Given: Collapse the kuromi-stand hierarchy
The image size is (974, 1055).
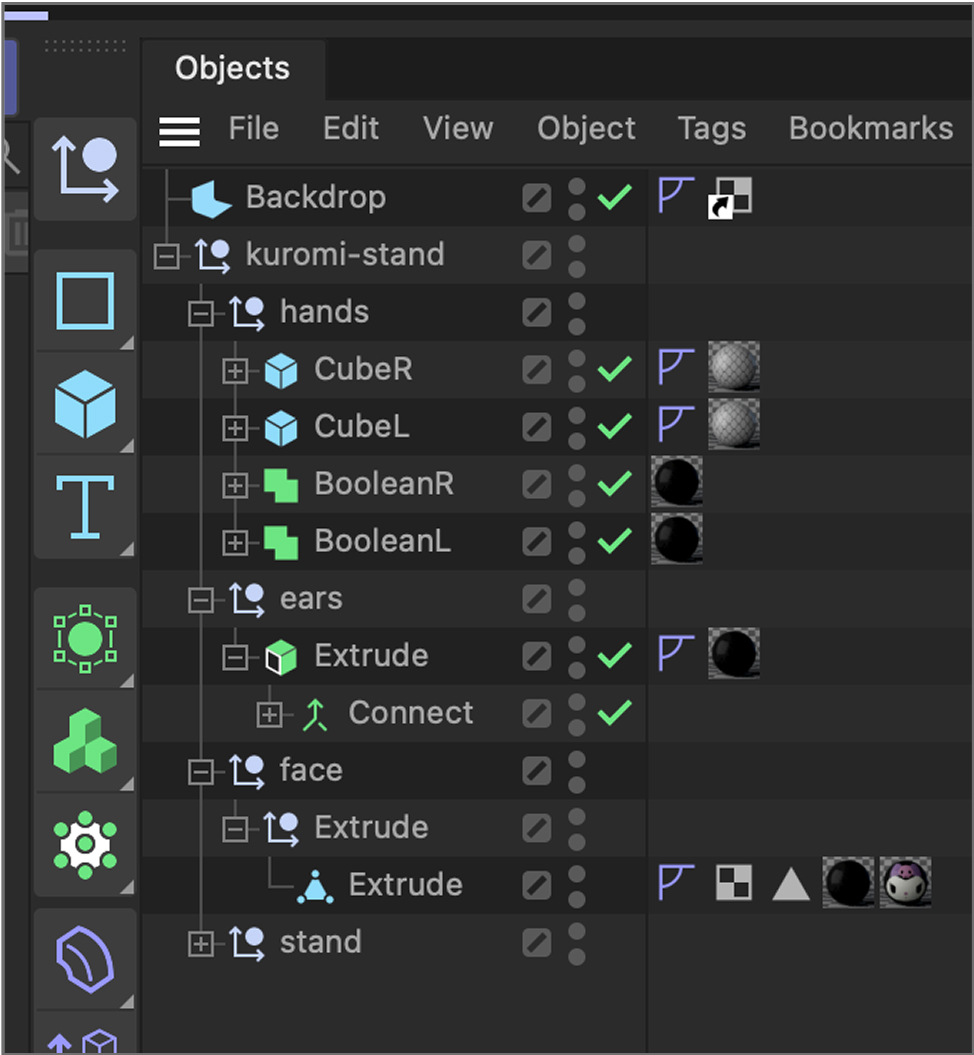Looking at the screenshot, I should [x=167, y=256].
